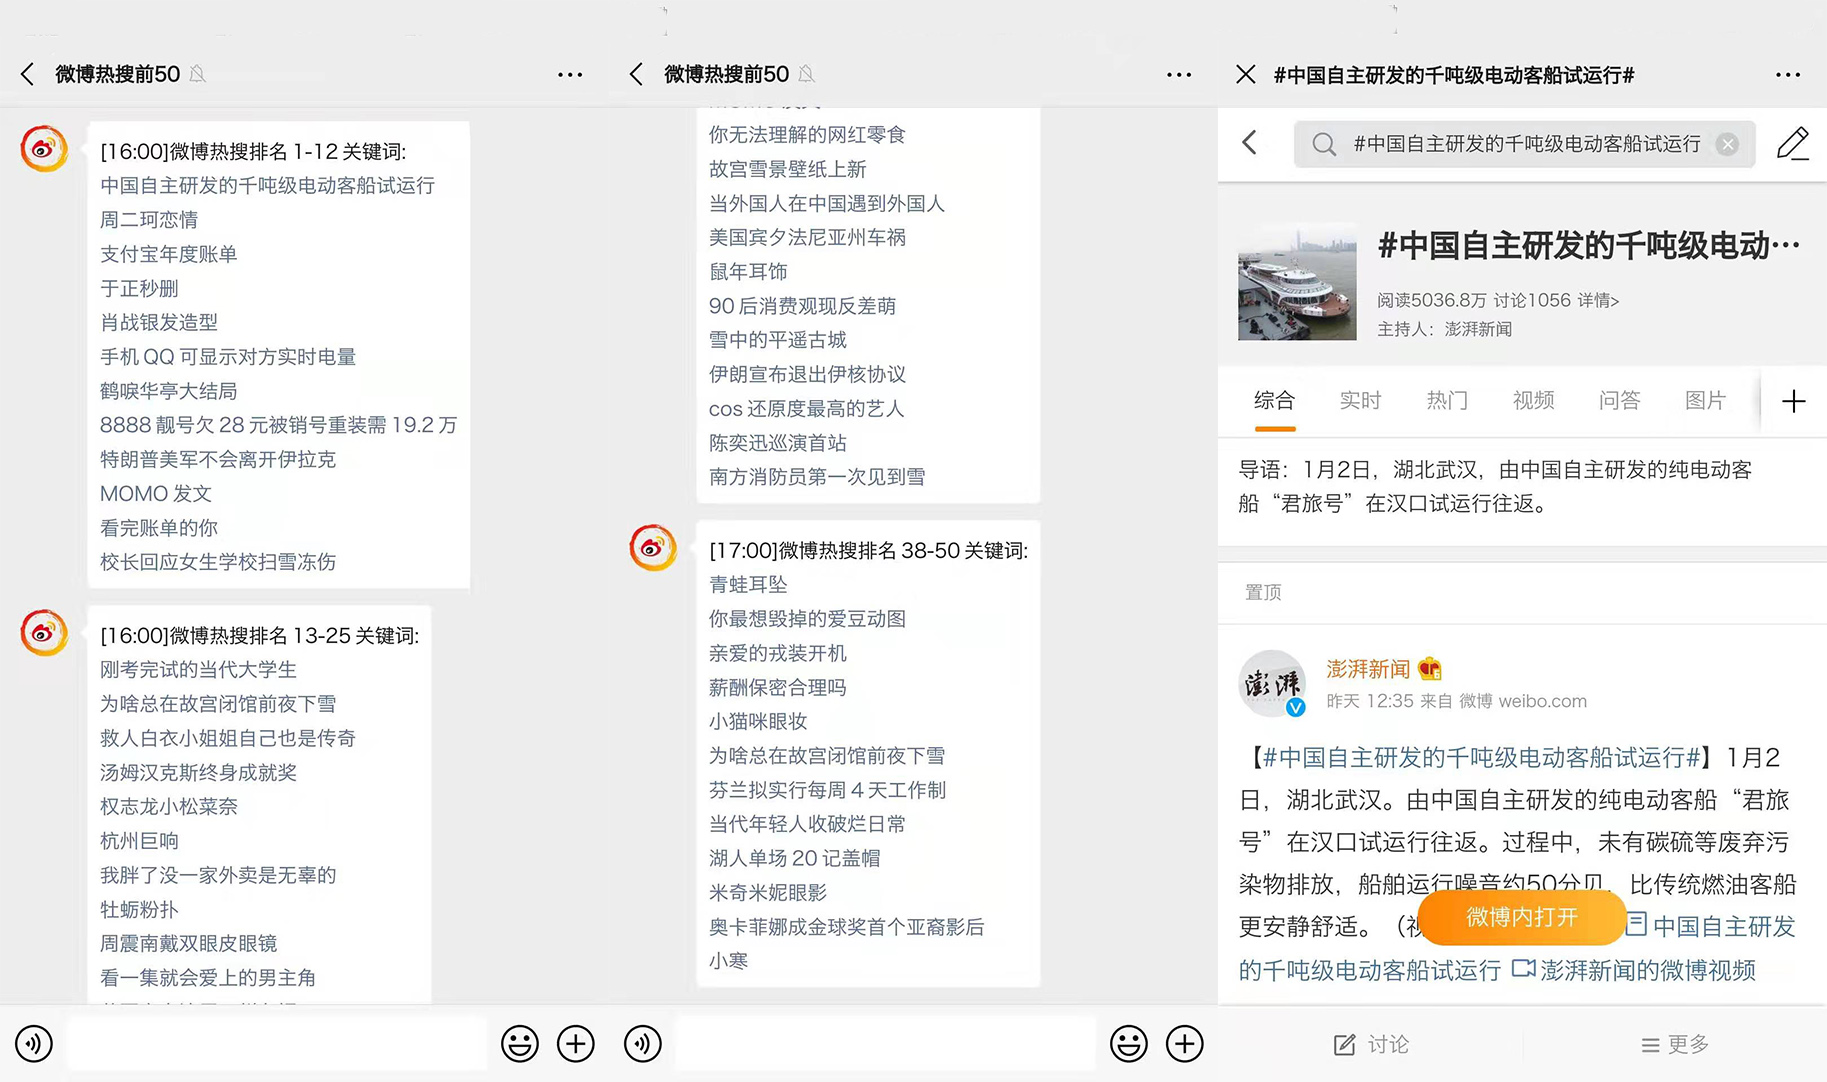Tap the compose post pencil icon
The height and width of the screenshot is (1082, 1827).
[1792, 143]
